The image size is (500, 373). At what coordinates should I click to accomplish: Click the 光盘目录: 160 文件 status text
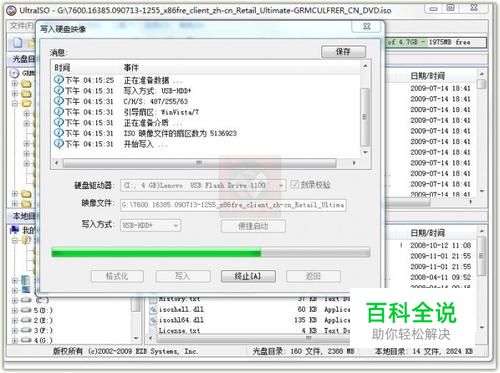point(303,351)
